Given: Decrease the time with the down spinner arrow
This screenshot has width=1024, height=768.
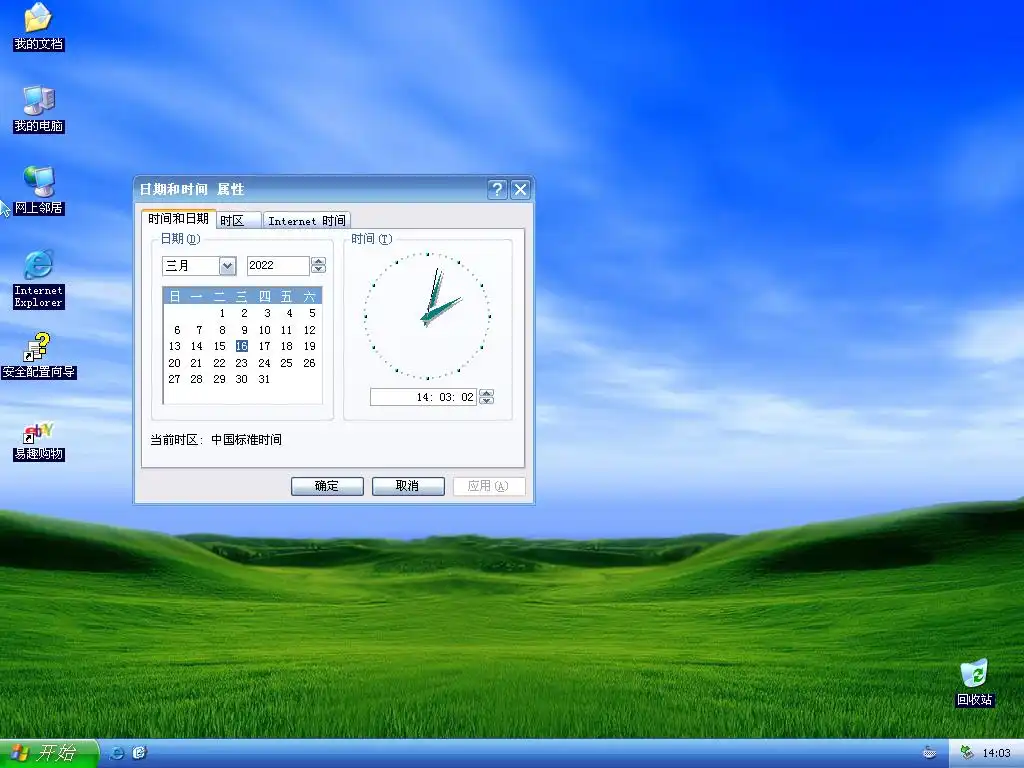Looking at the screenshot, I should point(487,400).
